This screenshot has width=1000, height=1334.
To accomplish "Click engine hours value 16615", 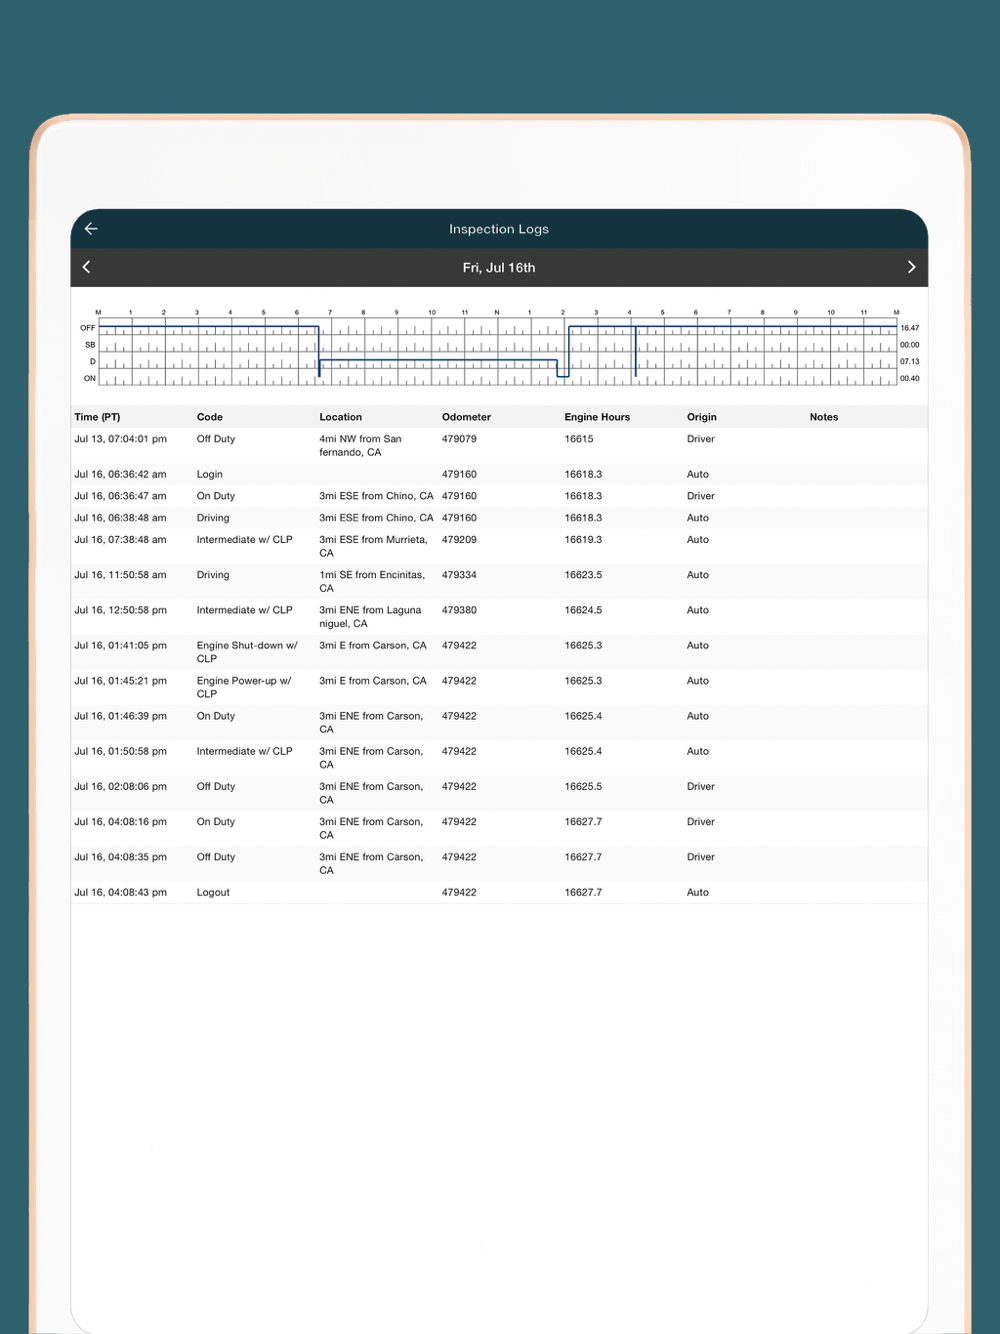I will pos(579,439).
